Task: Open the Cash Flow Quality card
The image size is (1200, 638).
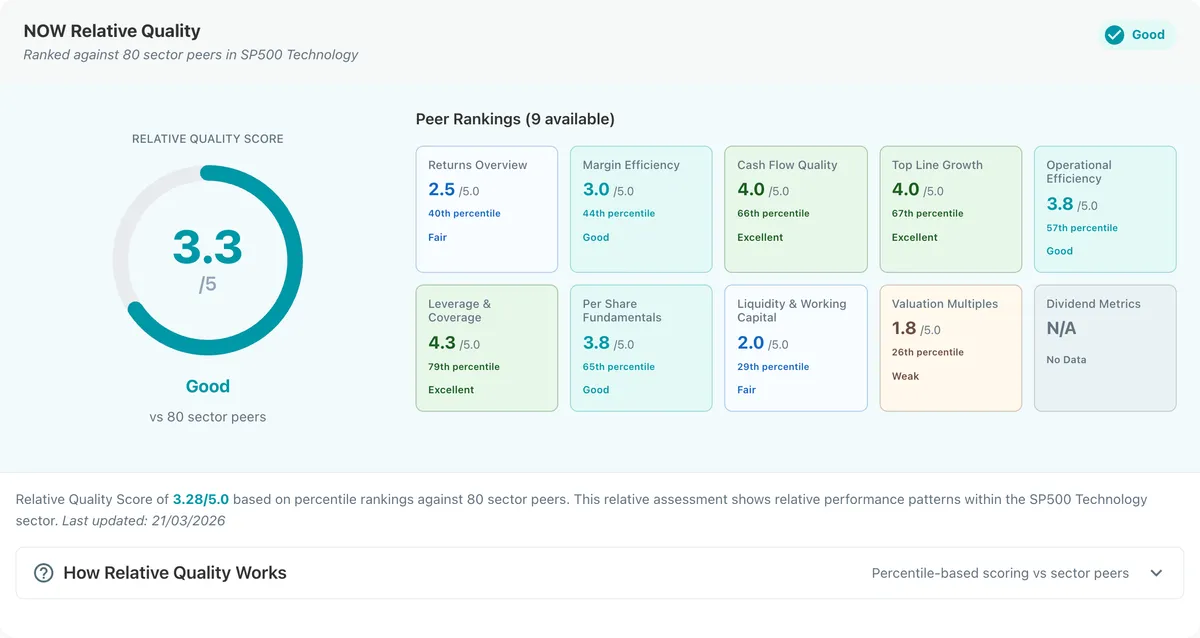Action: 796,209
